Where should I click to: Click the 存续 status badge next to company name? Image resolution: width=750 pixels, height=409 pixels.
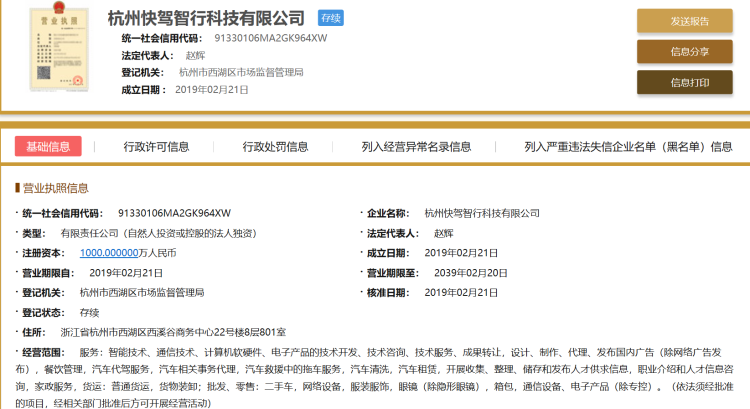pyautogui.click(x=331, y=18)
